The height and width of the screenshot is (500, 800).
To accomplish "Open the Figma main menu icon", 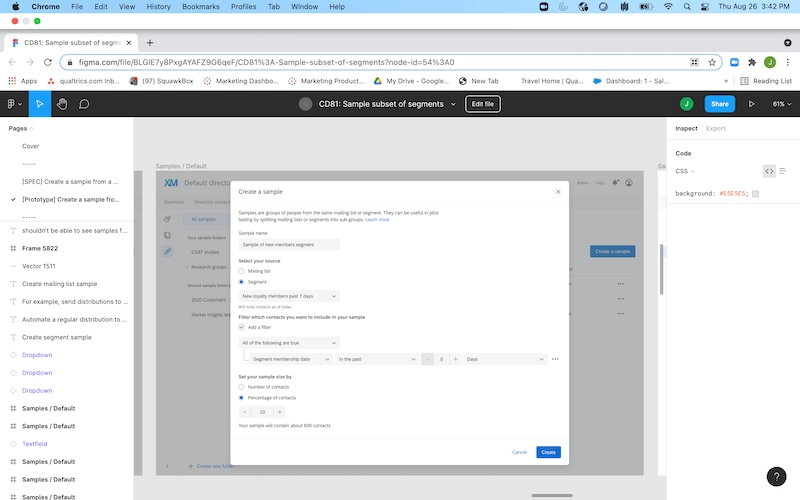I will [x=14, y=104].
